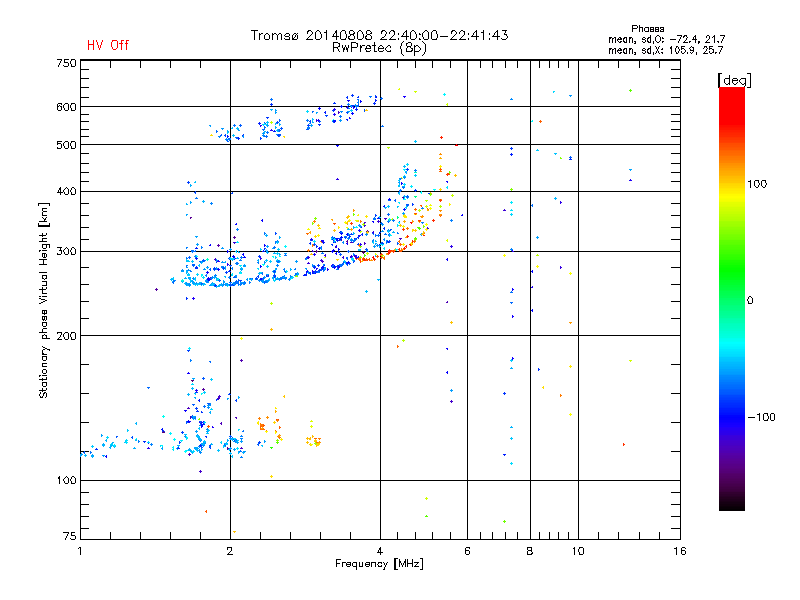Click the x-axis tick label '10'
This screenshot has height=600, width=800.
(578, 551)
